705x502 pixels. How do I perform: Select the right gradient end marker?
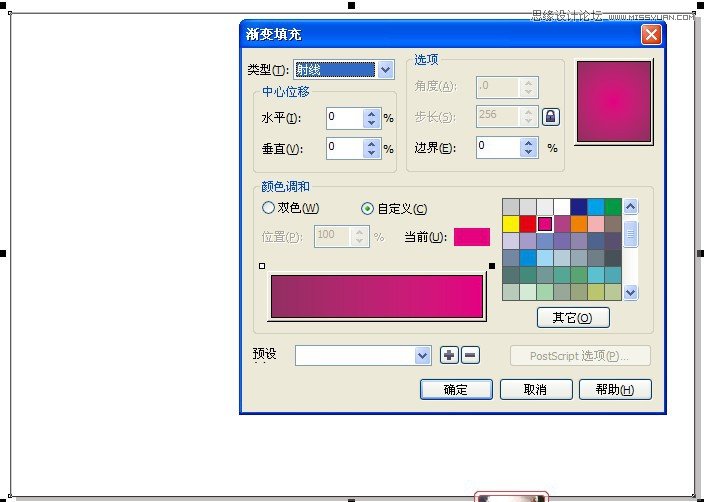pos(491,266)
